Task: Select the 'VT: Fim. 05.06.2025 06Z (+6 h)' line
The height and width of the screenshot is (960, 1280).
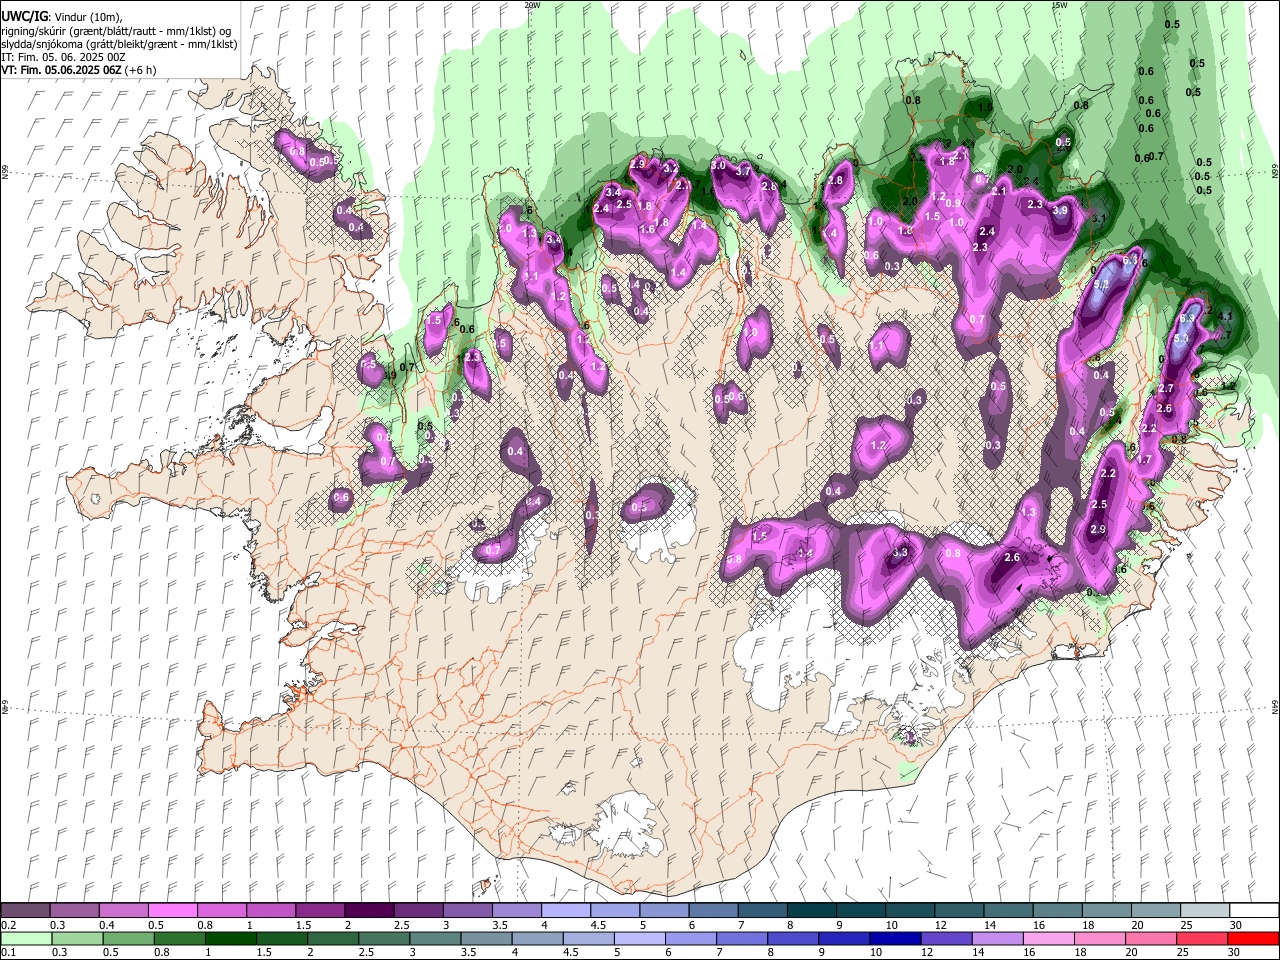Action: [78, 70]
